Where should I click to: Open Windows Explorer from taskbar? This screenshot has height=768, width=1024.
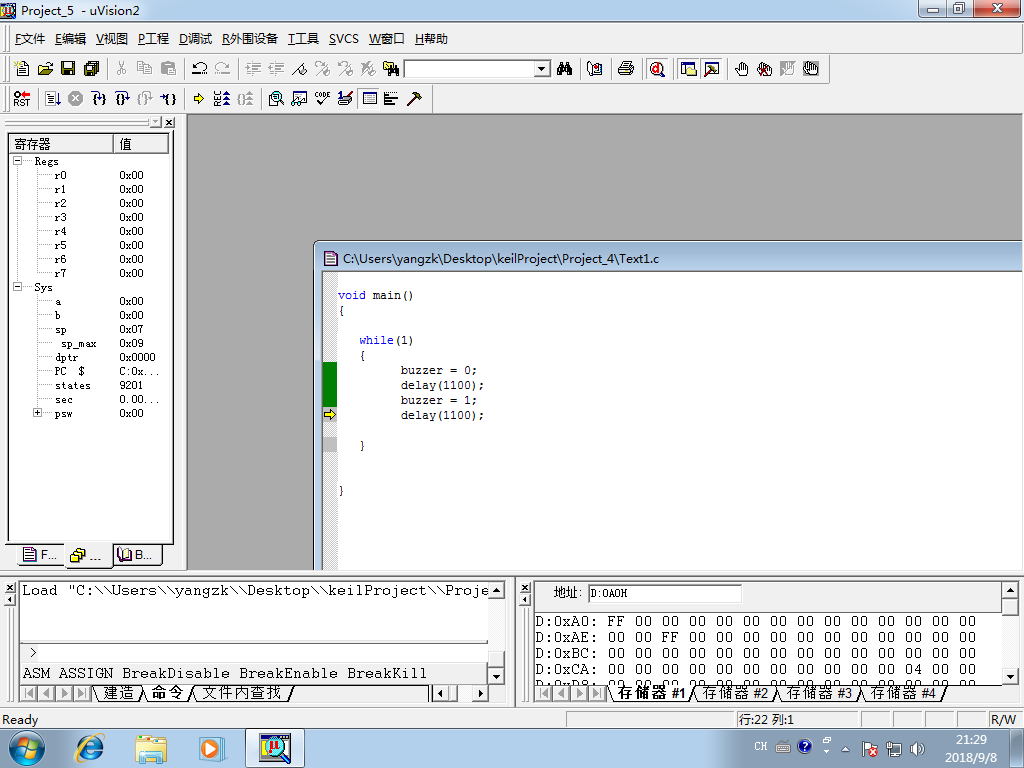click(x=151, y=748)
